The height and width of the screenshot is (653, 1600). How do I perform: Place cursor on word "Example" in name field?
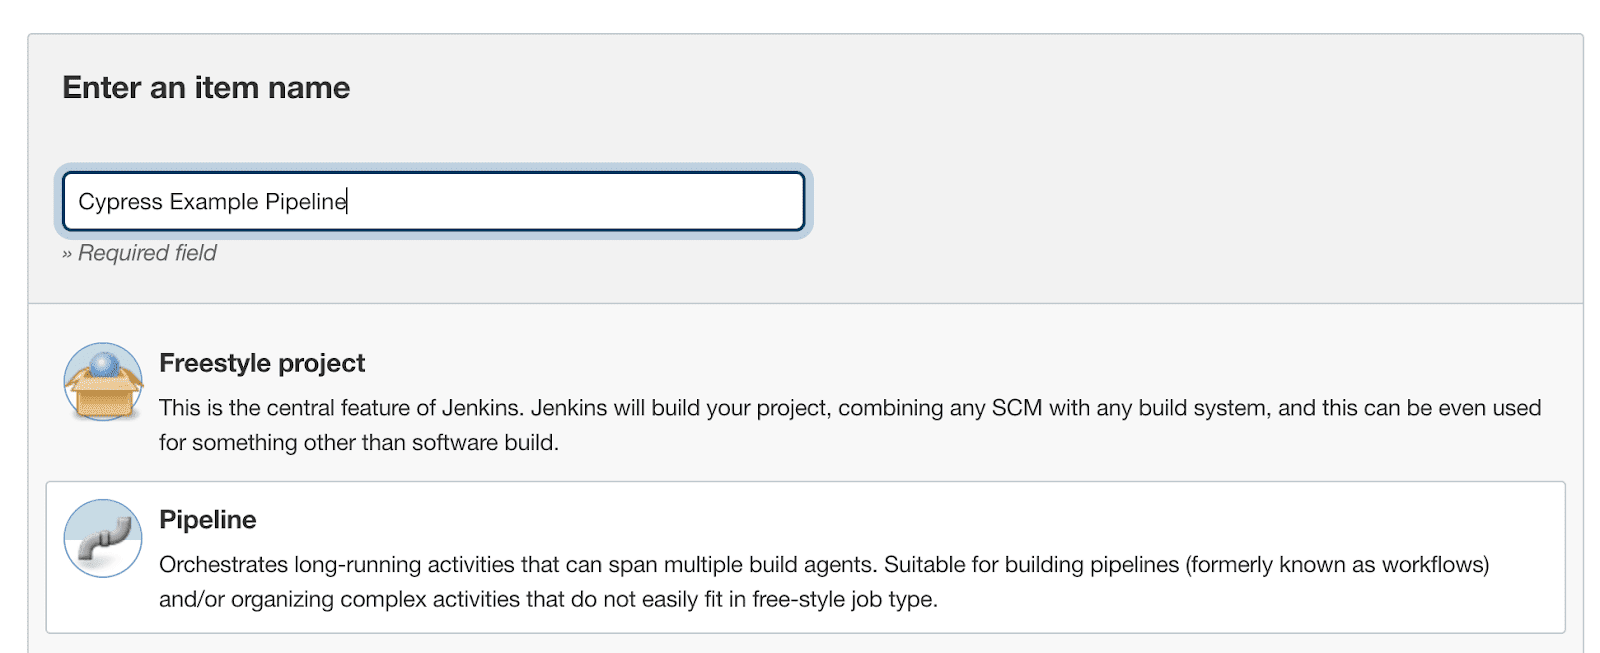[214, 202]
